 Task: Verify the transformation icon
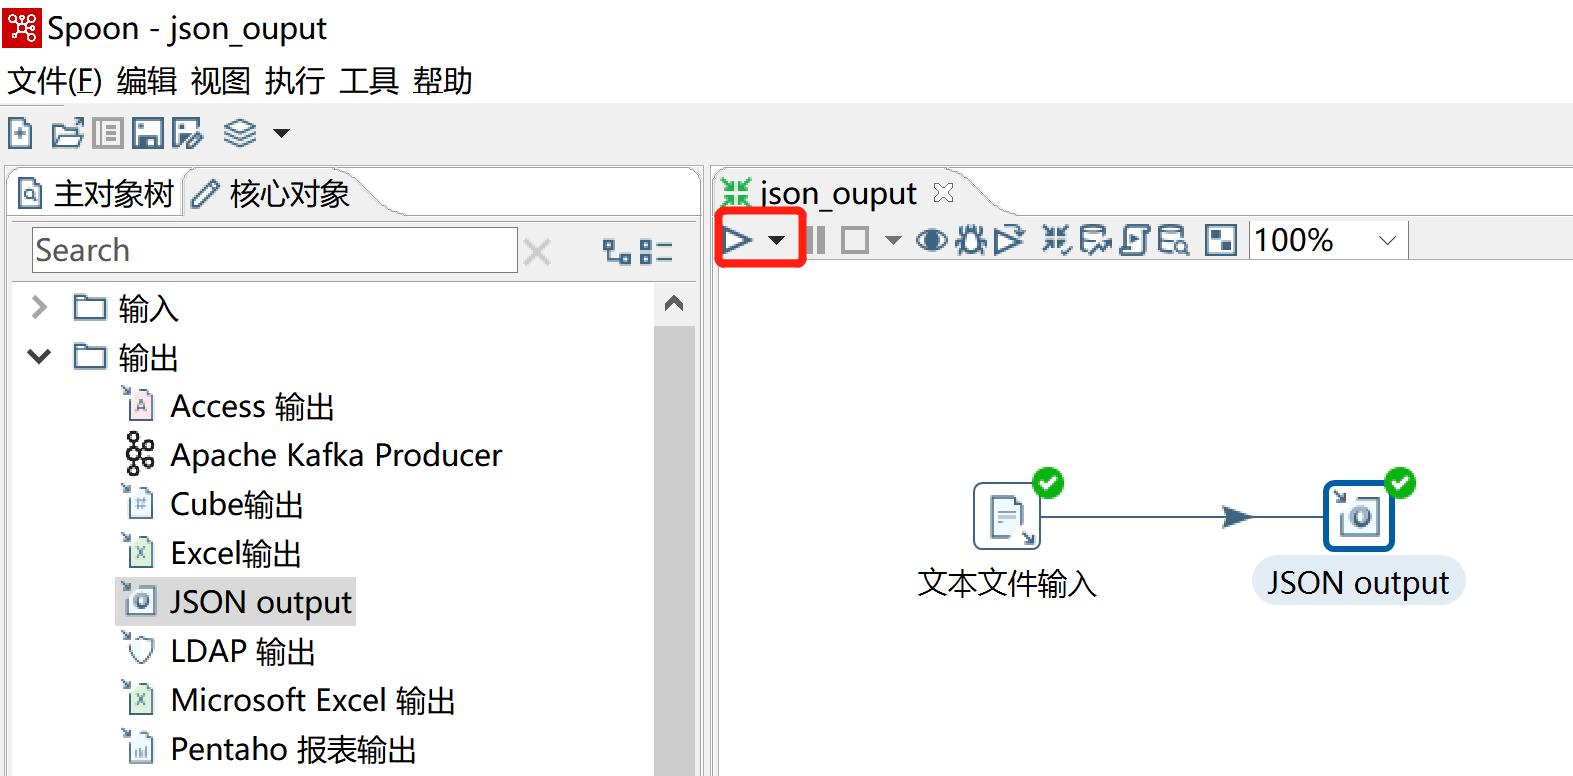coord(1056,240)
